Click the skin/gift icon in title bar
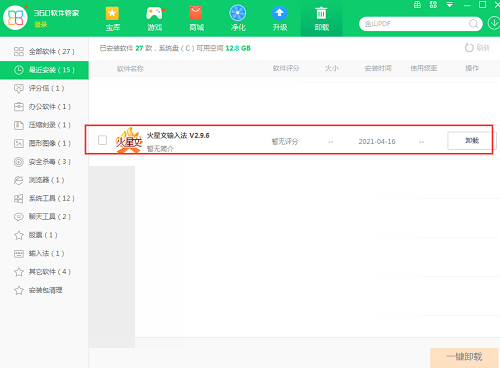Screen dimensions: 500x368 click(417, 5)
